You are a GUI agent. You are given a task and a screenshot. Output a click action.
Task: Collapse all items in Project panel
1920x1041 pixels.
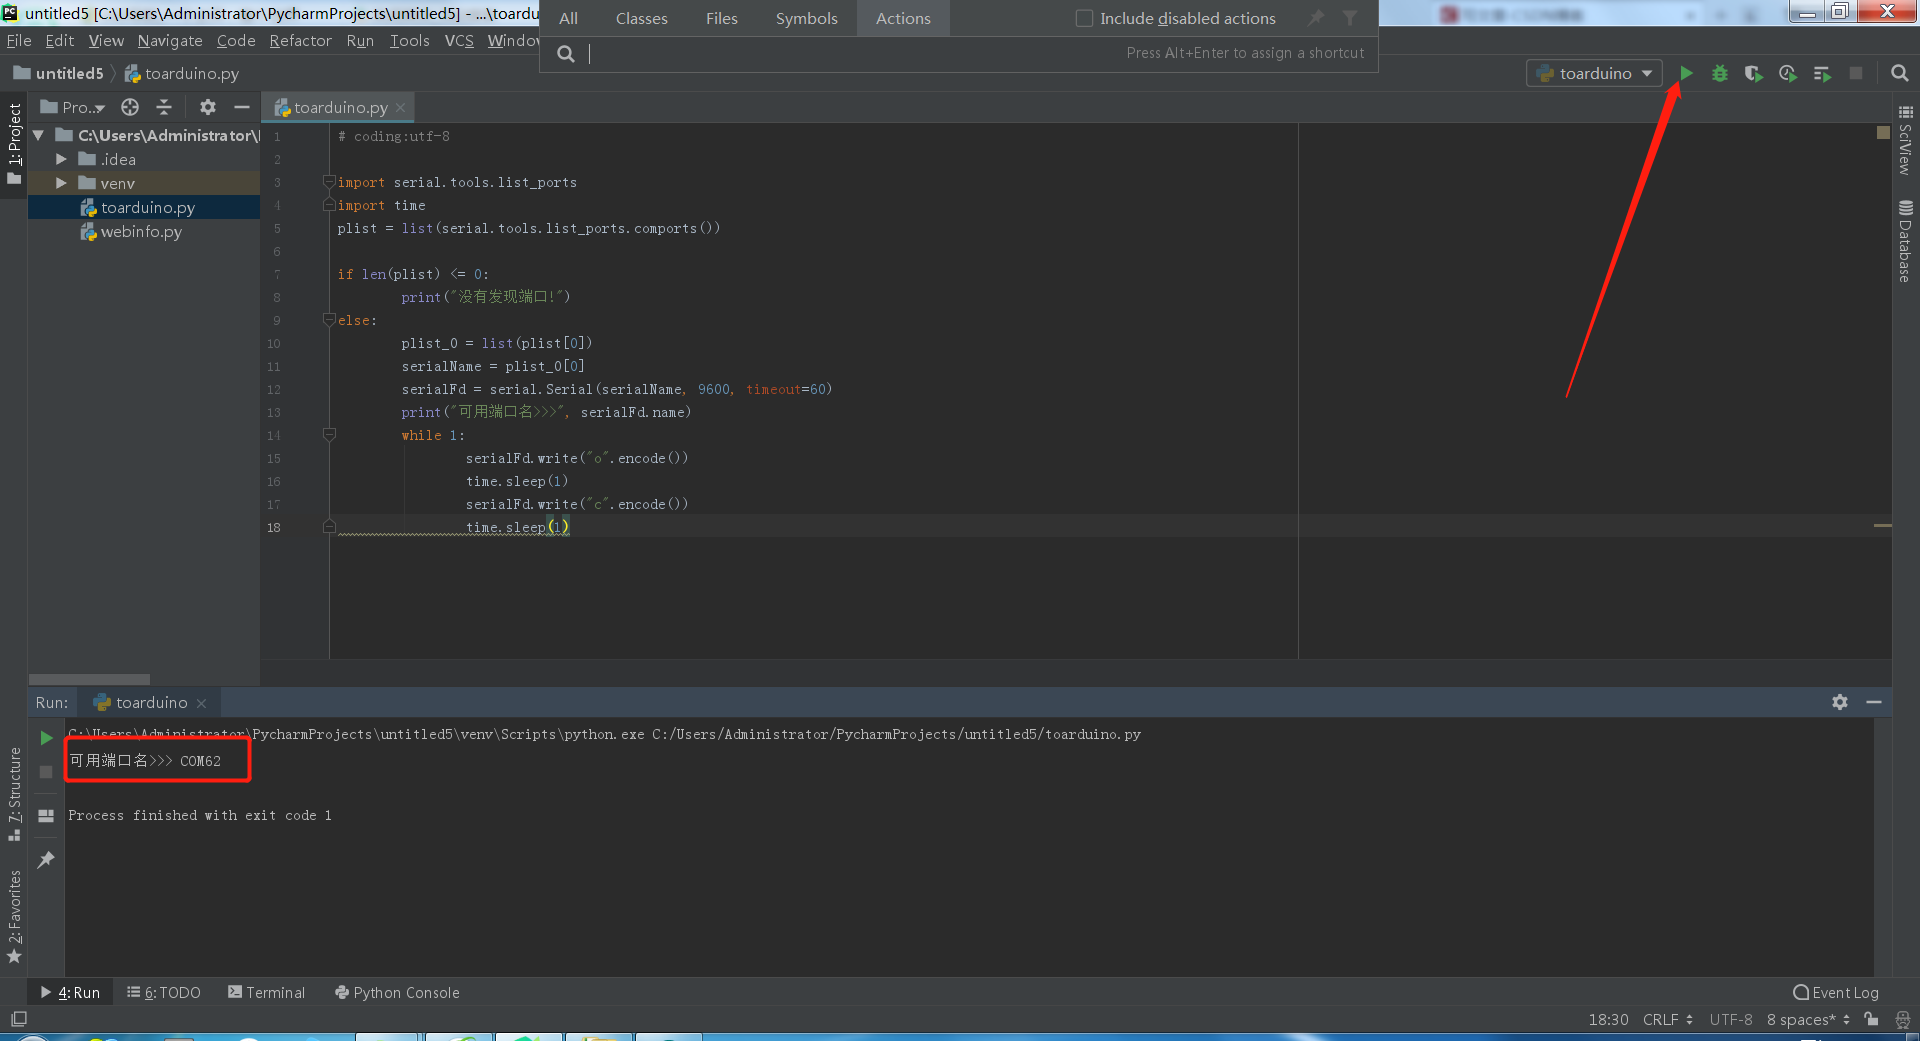tap(164, 107)
